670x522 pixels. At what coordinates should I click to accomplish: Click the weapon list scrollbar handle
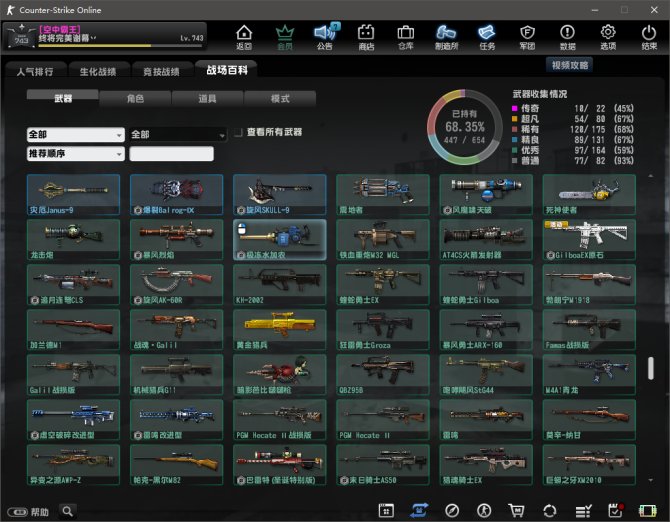coord(650,368)
